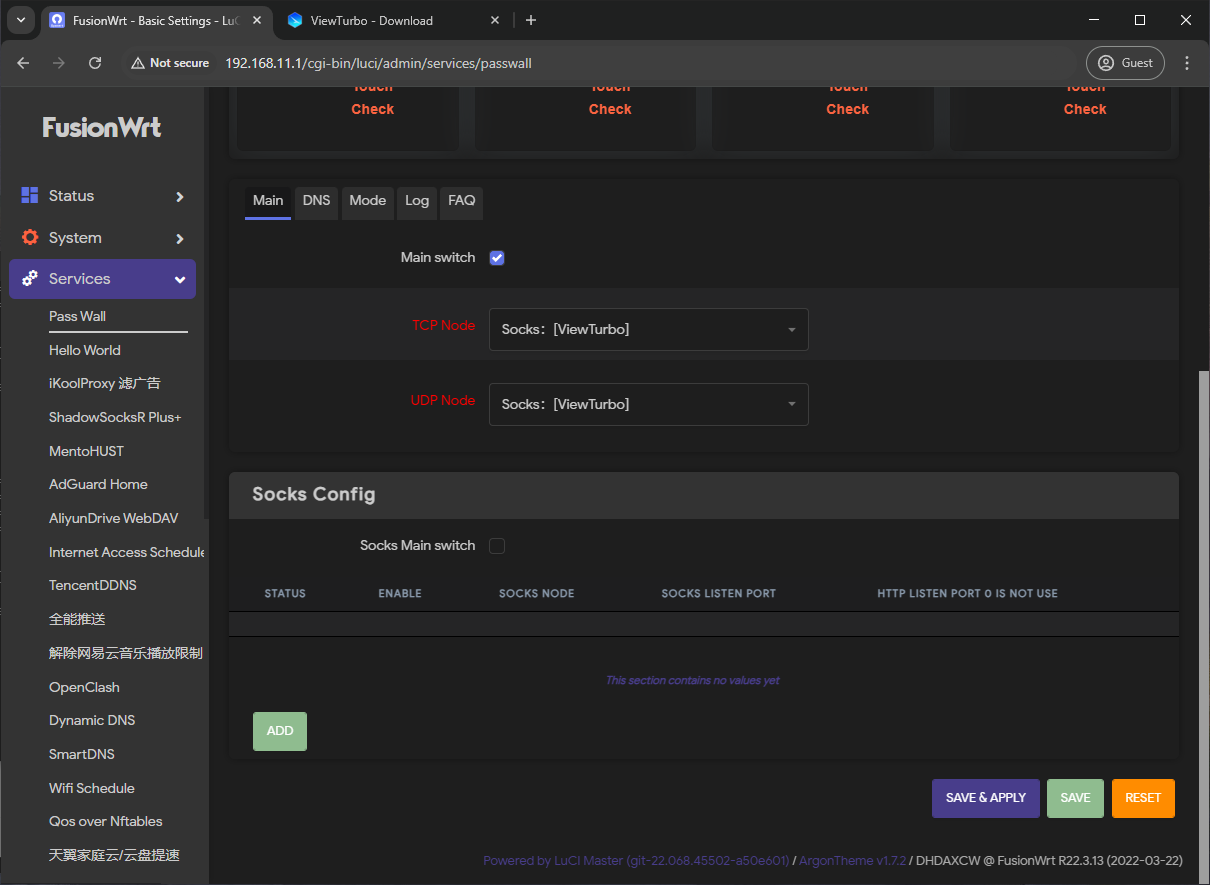Click the System gear icon in sidebar
Image resolution: width=1210 pixels, height=885 pixels.
[30, 238]
